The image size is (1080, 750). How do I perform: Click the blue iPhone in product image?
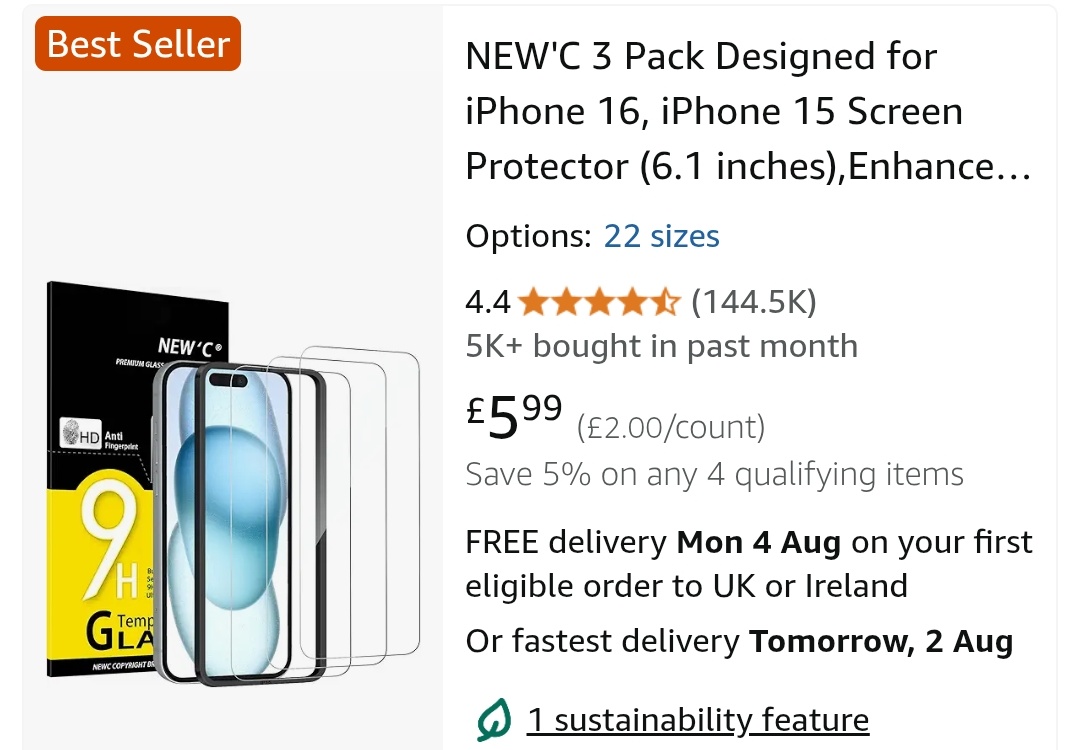coord(227,523)
